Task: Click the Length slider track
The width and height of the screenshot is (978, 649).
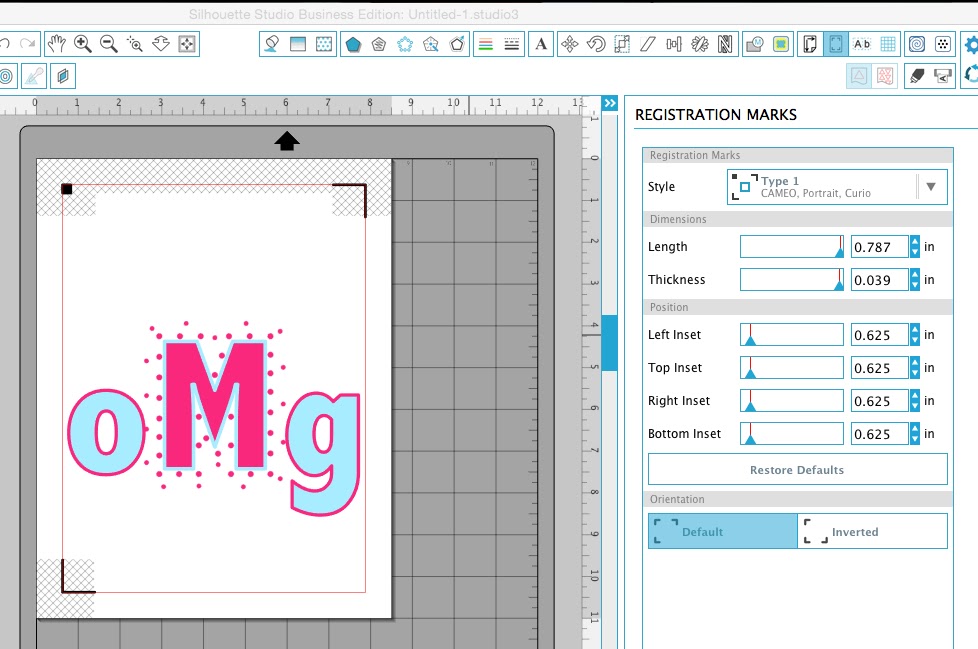Action: (792, 247)
